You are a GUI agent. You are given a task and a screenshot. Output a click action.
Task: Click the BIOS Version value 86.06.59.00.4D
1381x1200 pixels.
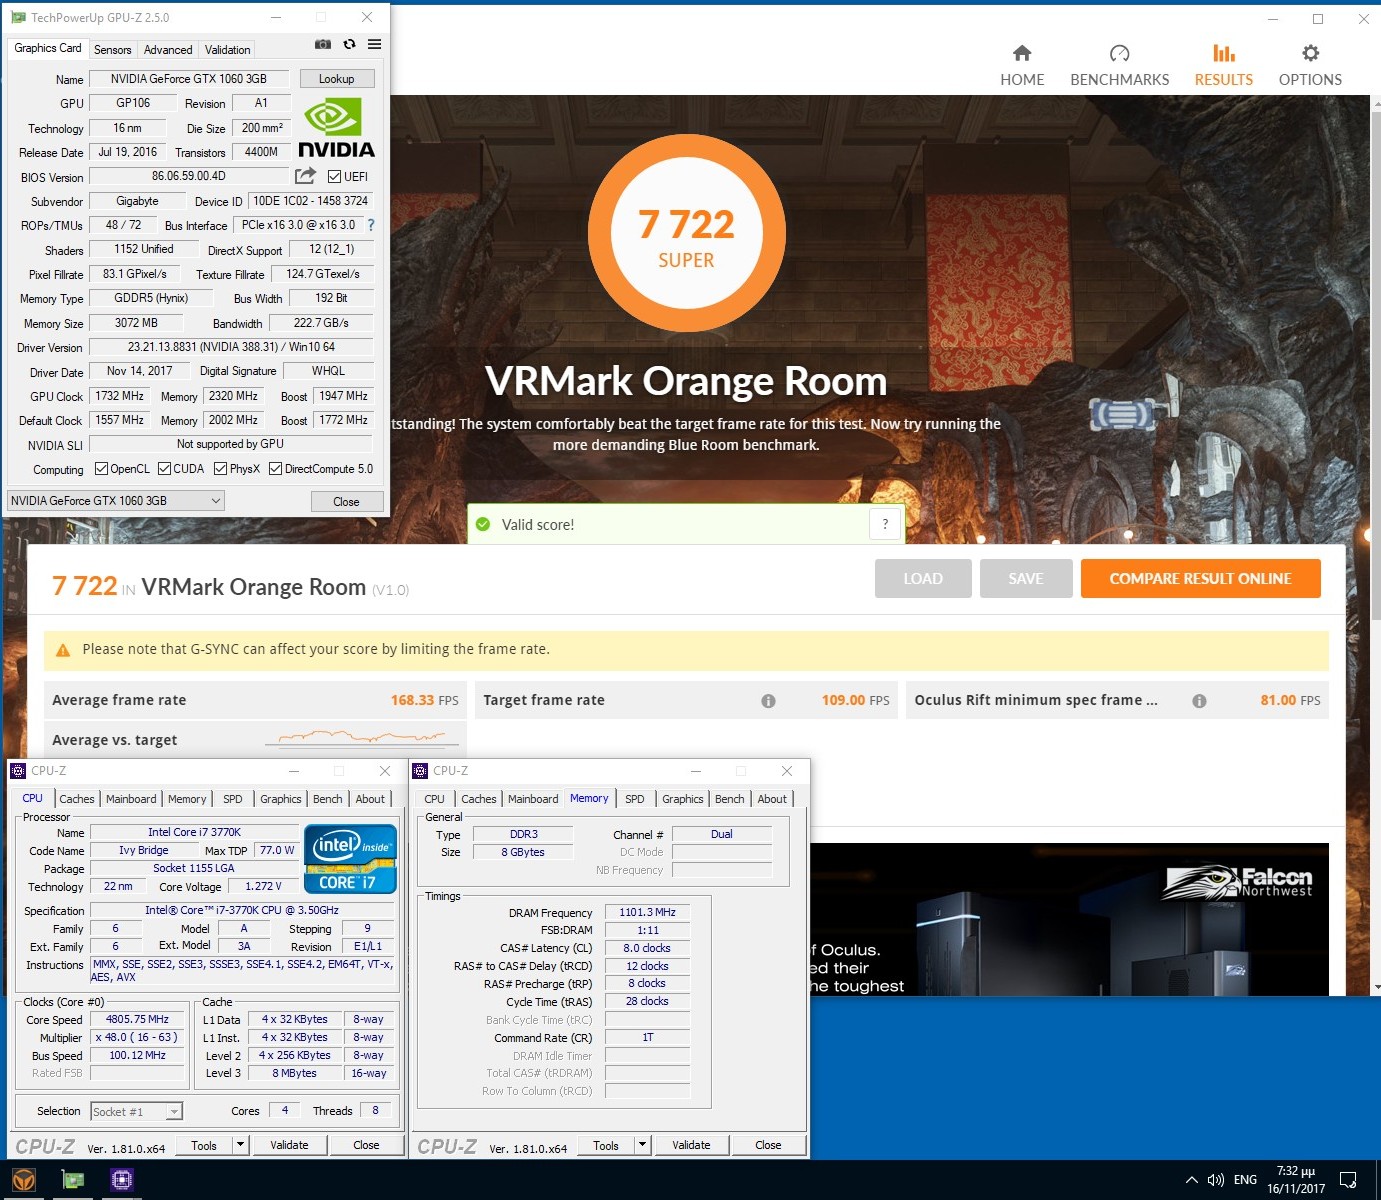189,176
